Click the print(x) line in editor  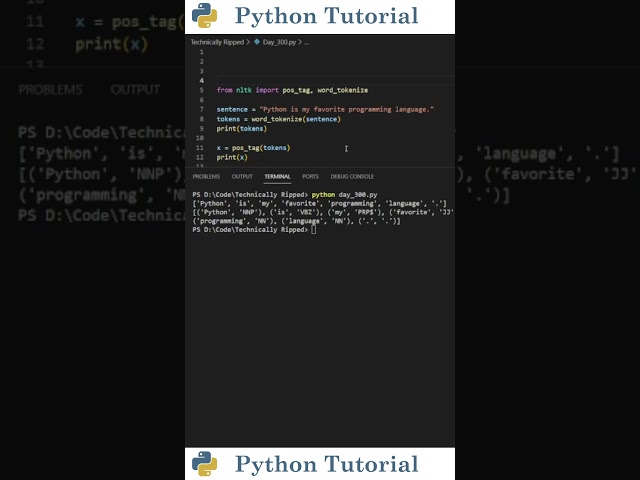coord(232,158)
